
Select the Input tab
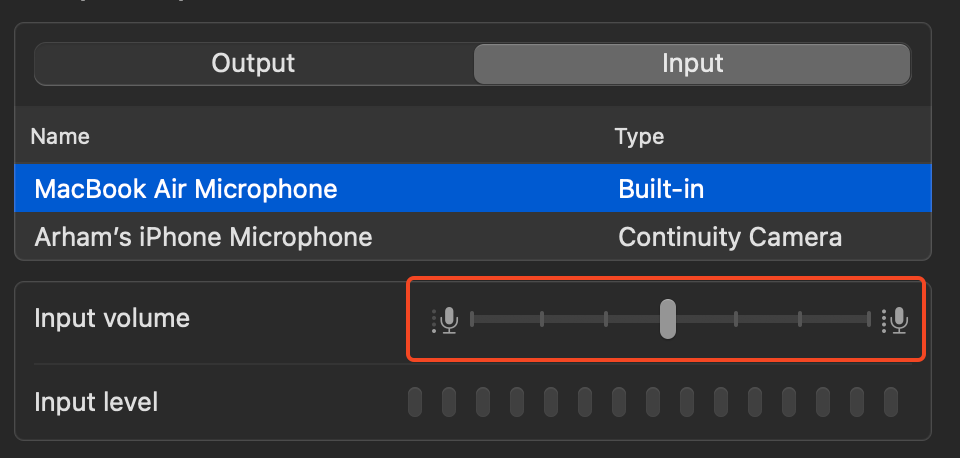[692, 64]
